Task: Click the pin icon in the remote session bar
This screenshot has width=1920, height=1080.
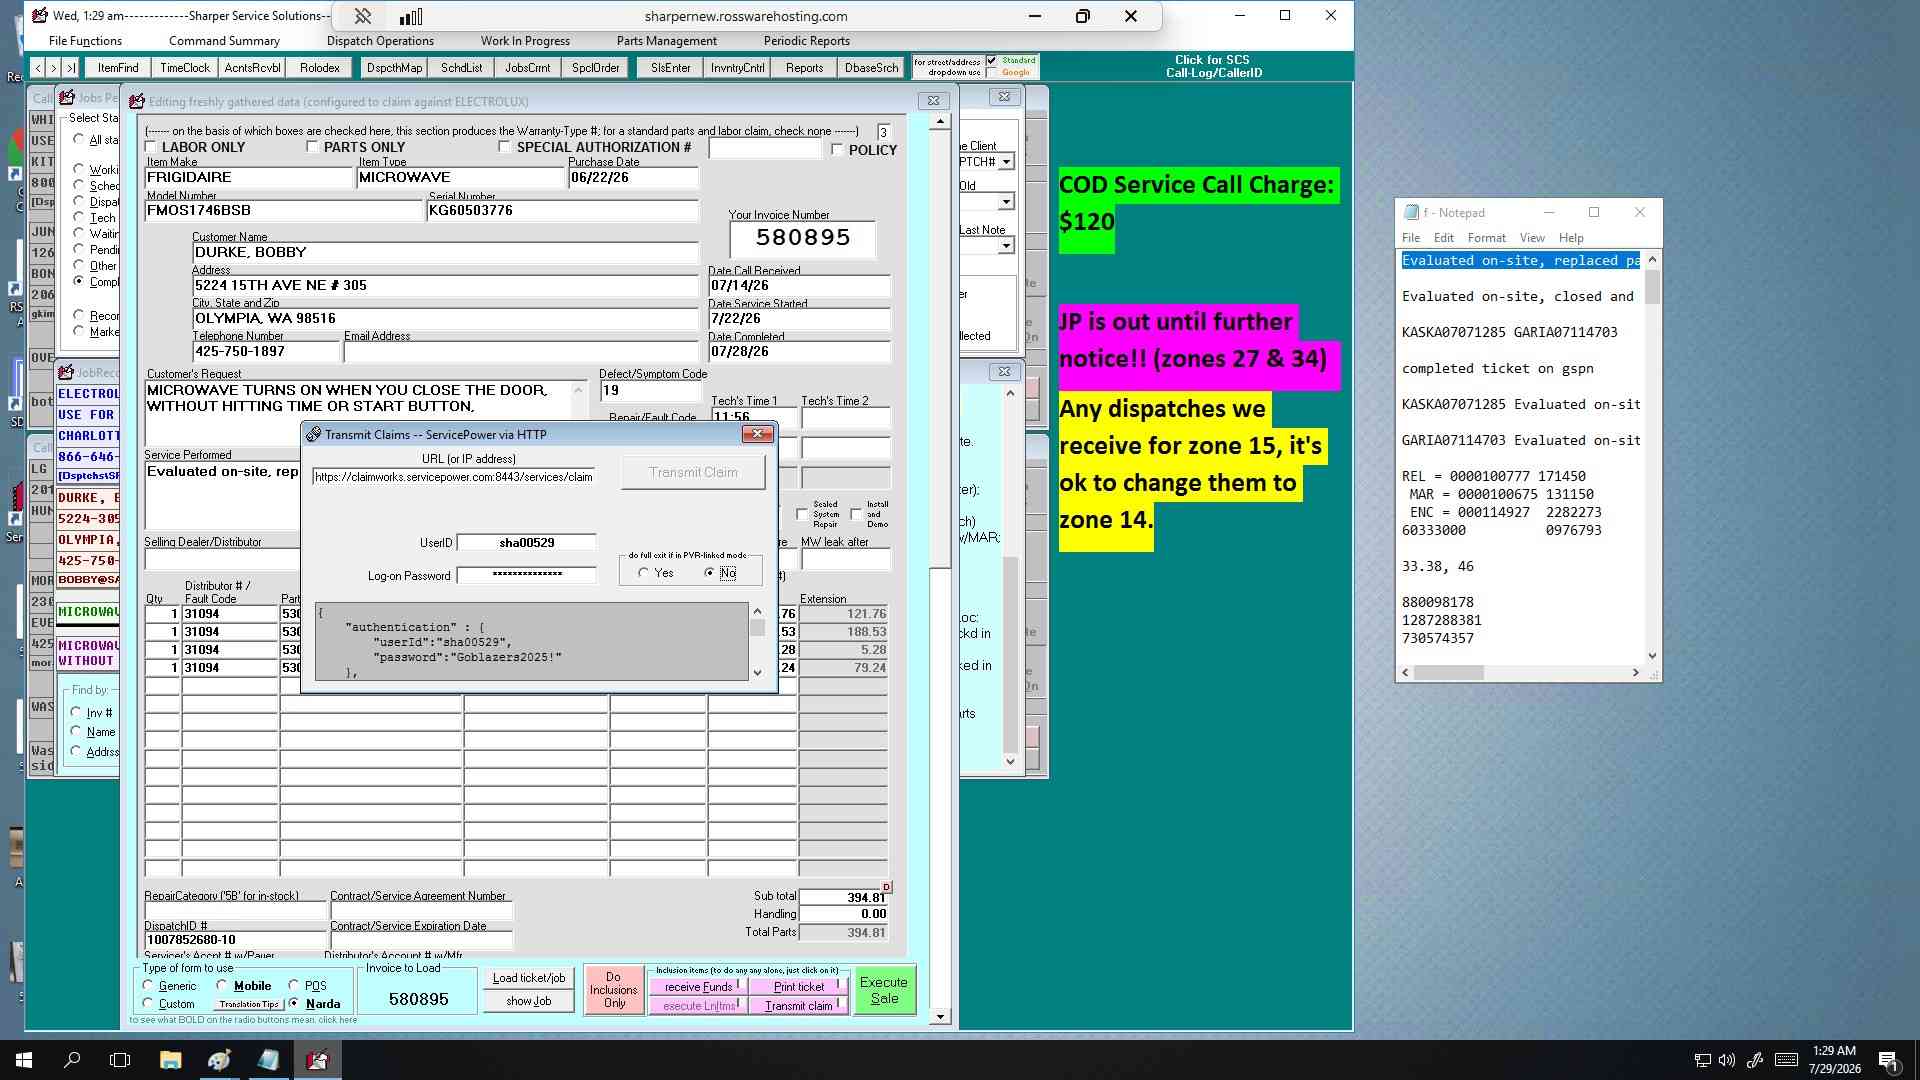Action: (363, 16)
